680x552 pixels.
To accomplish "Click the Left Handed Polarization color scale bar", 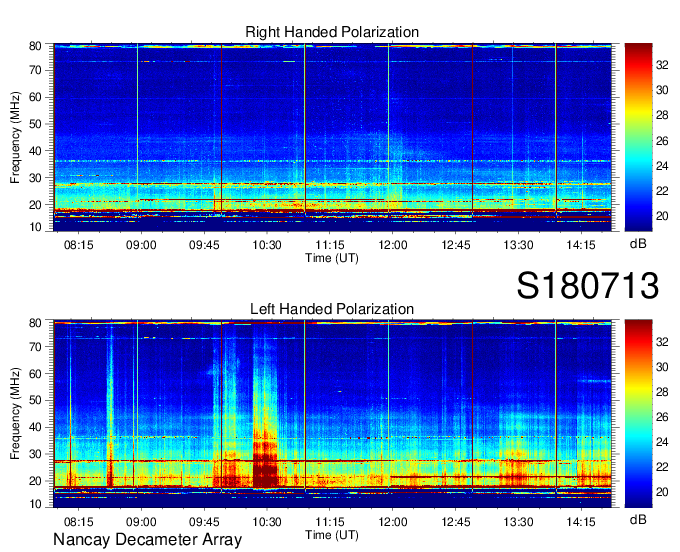I will pyautogui.click(x=638, y=414).
